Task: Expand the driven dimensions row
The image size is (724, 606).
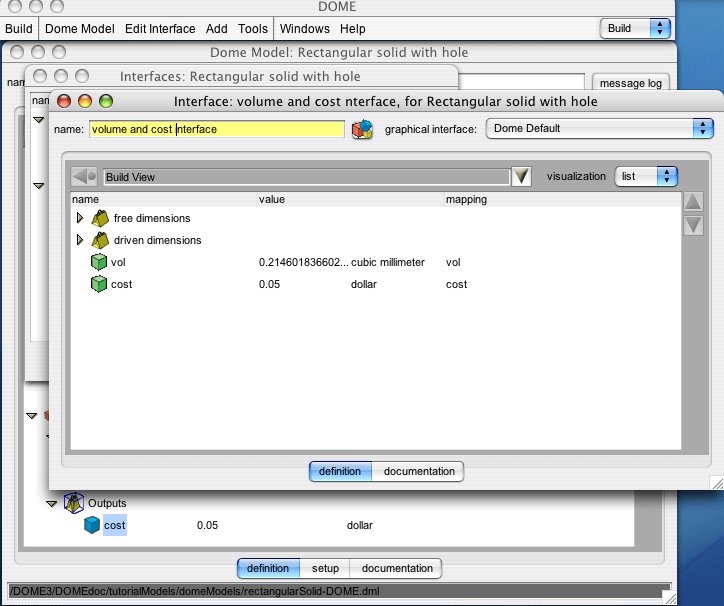Action: pyautogui.click(x=80, y=240)
